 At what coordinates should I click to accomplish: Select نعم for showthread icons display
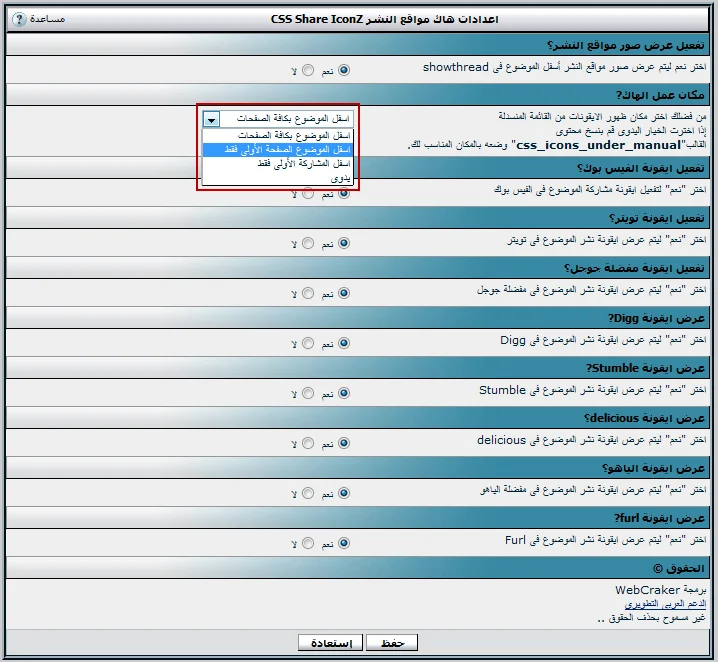click(344, 70)
